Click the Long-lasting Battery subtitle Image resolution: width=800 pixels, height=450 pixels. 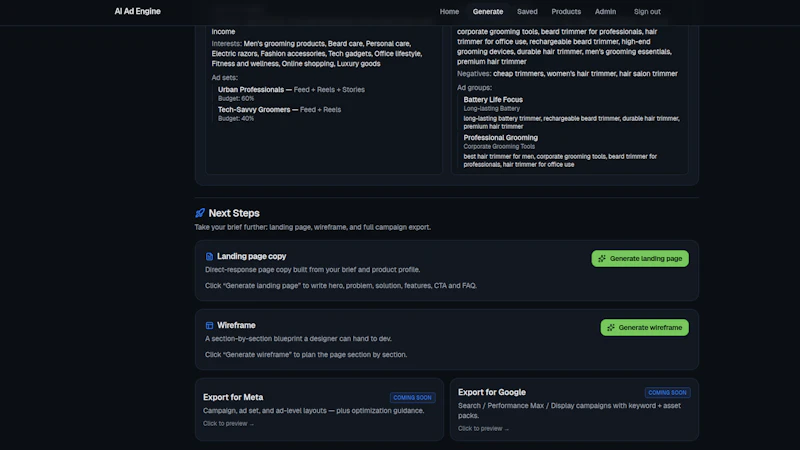[491, 108]
